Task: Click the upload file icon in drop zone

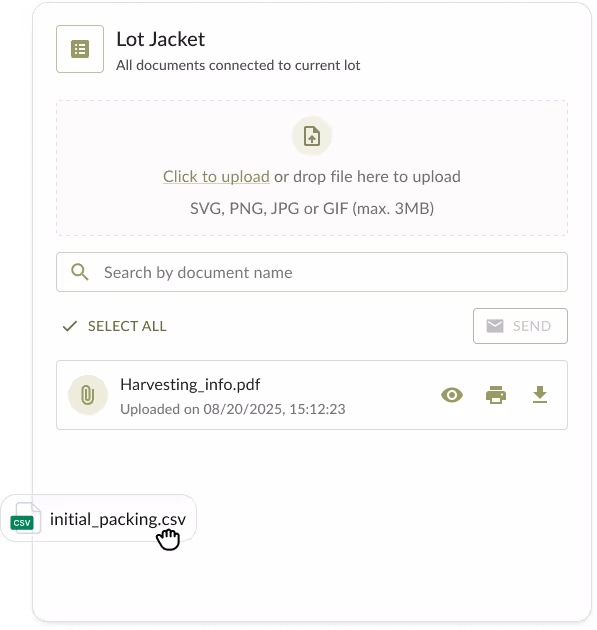Action: click(x=312, y=136)
